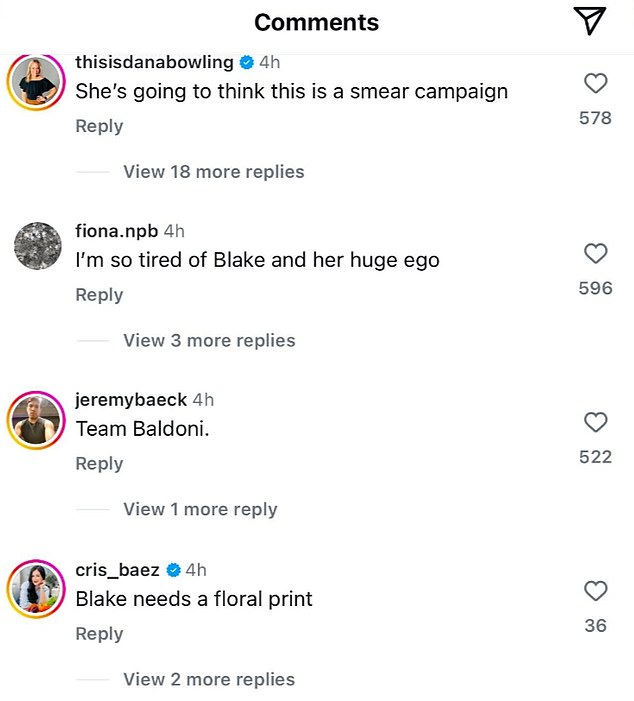The width and height of the screenshot is (634, 701).
Task: Open the thisisdanabowling username link
Action: (x=154, y=62)
